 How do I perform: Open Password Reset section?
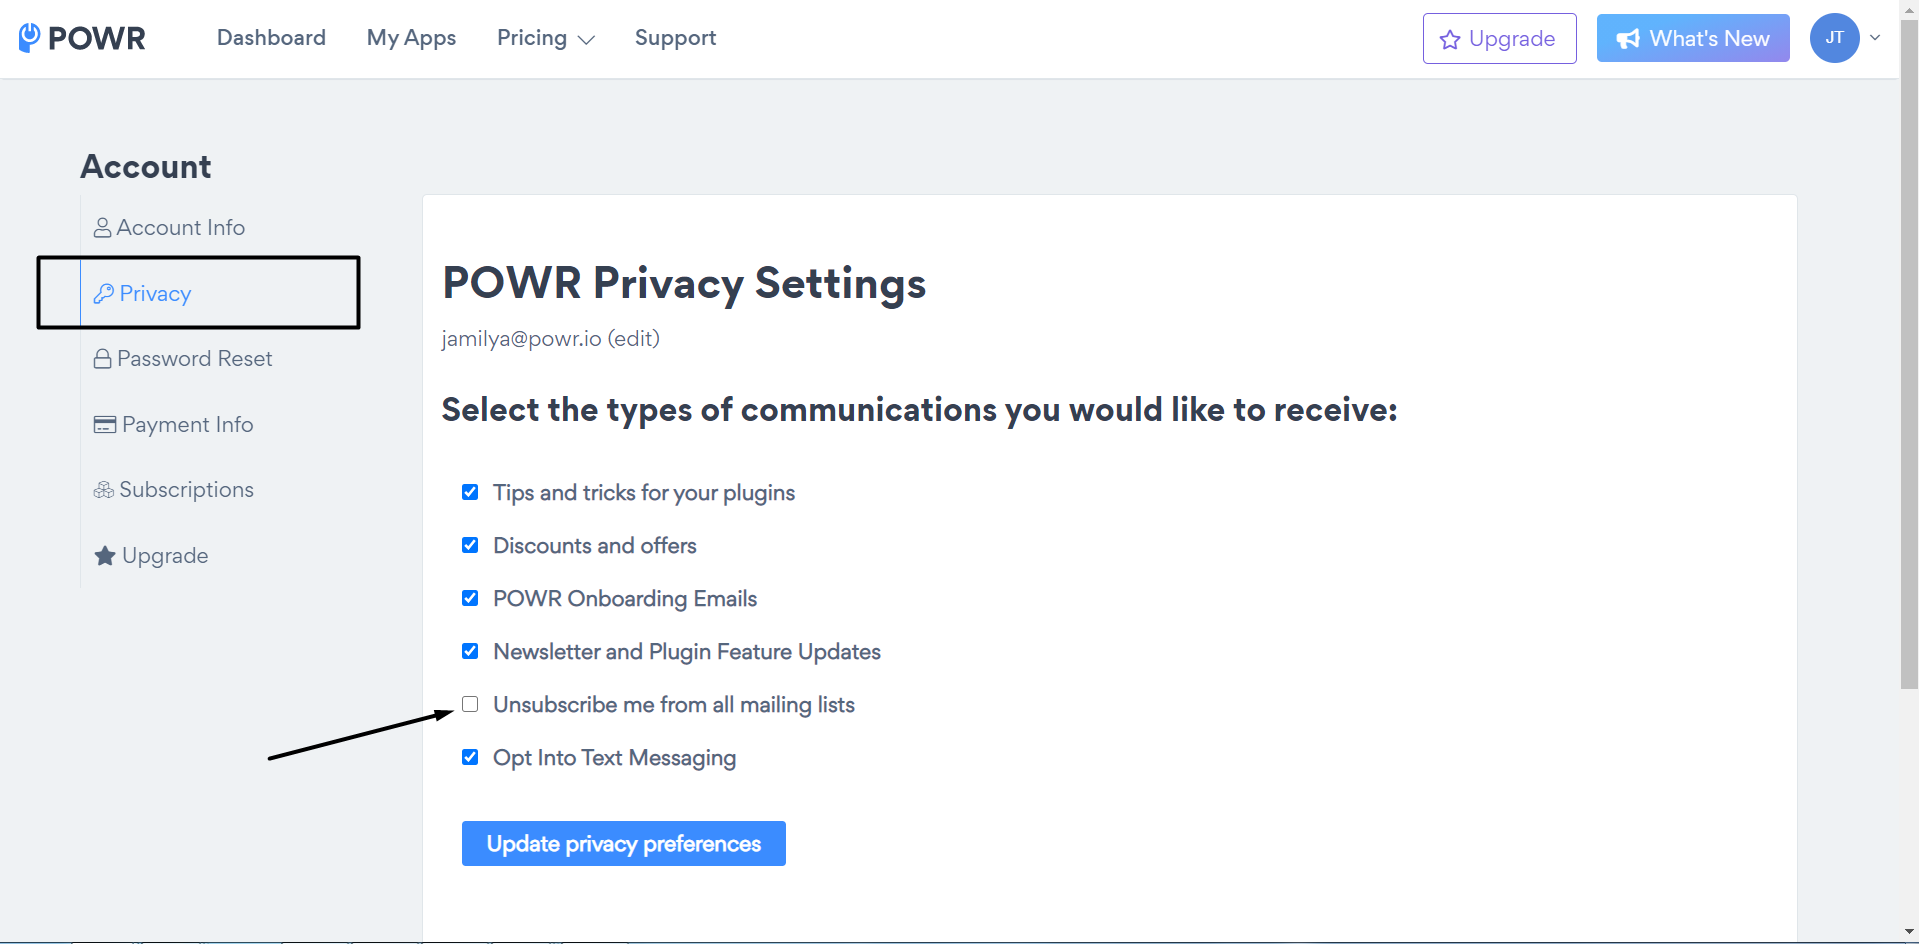[x=182, y=359]
